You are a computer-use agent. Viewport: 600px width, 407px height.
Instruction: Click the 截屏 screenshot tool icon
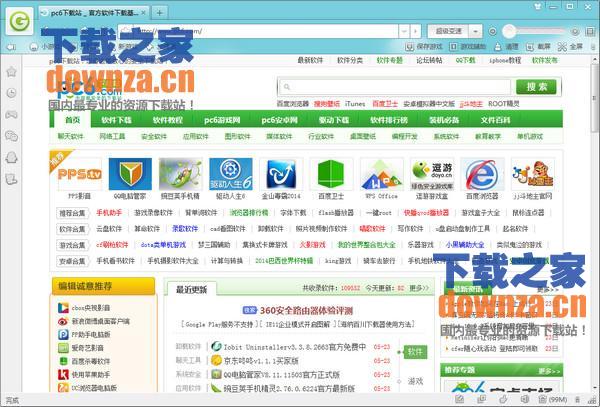(530, 47)
